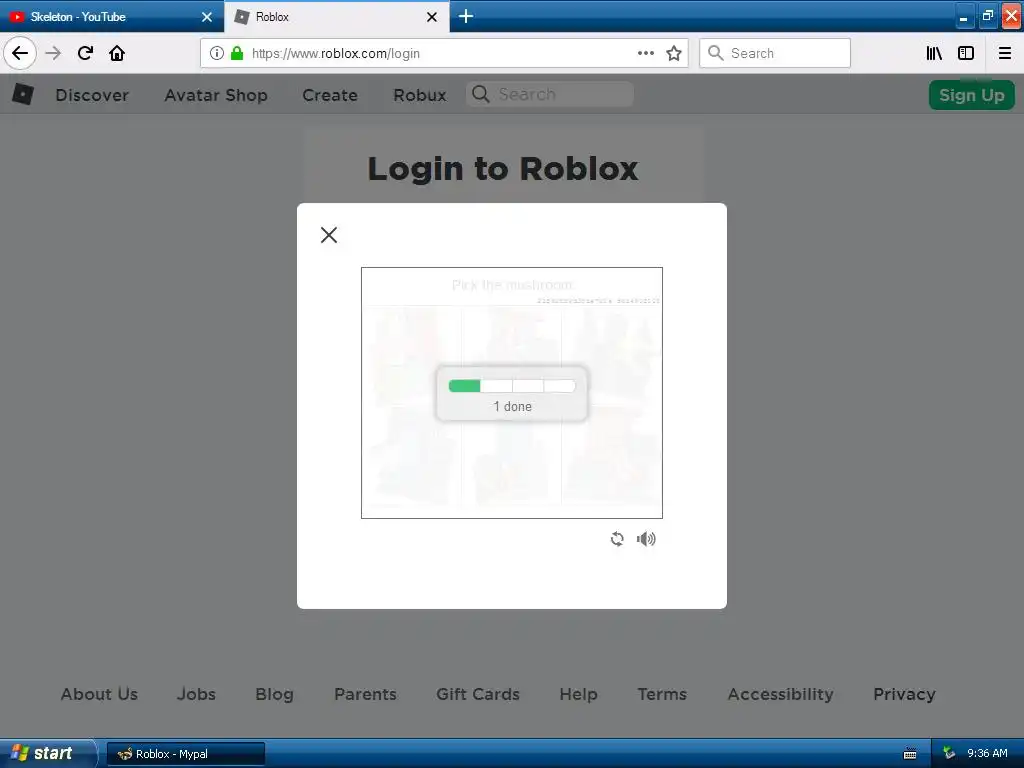The image size is (1024, 768).
Task: Open the About Us footer link
Action: [x=99, y=694]
